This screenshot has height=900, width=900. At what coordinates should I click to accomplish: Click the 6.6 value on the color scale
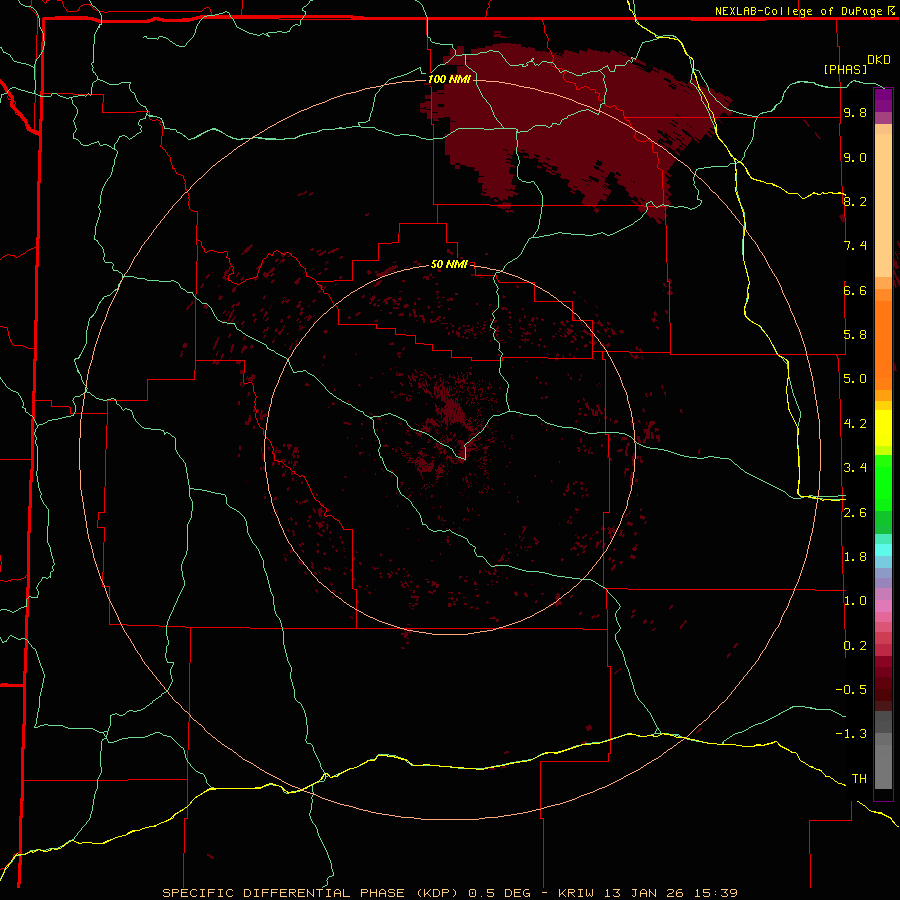click(855, 290)
